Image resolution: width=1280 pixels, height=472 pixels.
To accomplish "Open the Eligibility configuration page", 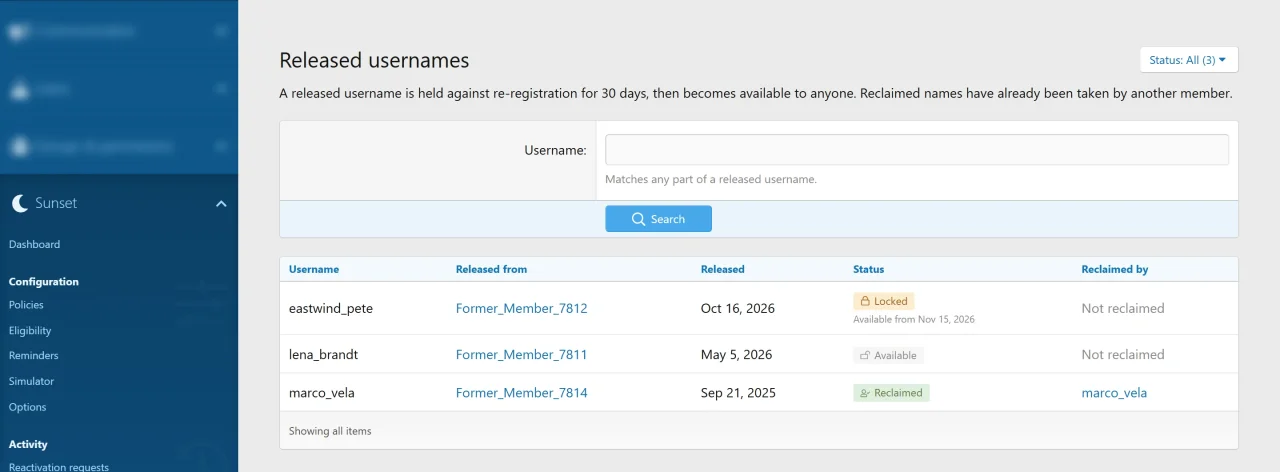I will click(30, 331).
